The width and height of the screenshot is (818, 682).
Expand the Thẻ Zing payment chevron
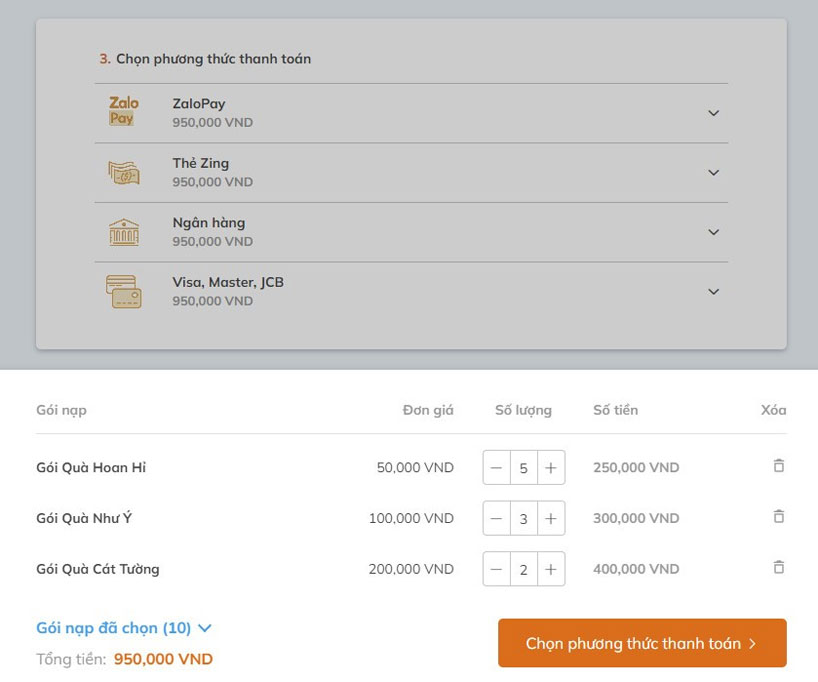[713, 173]
